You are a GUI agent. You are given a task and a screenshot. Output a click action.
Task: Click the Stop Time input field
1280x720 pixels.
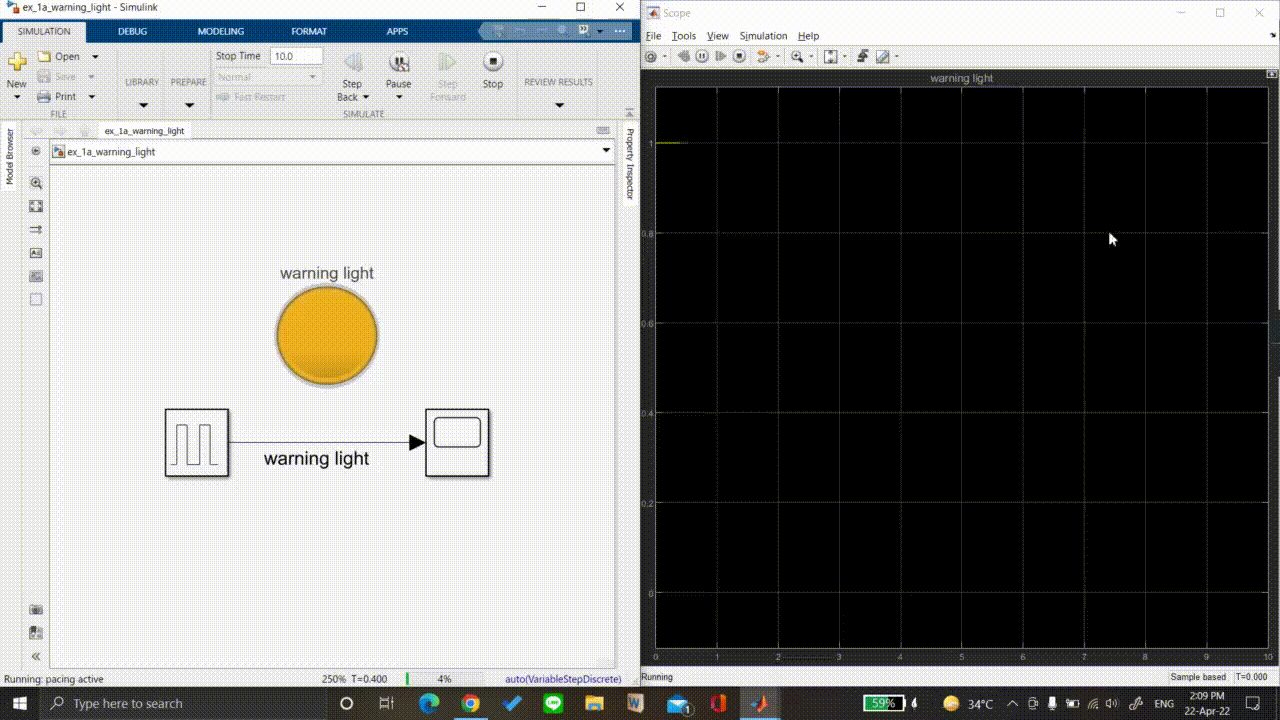coord(296,57)
